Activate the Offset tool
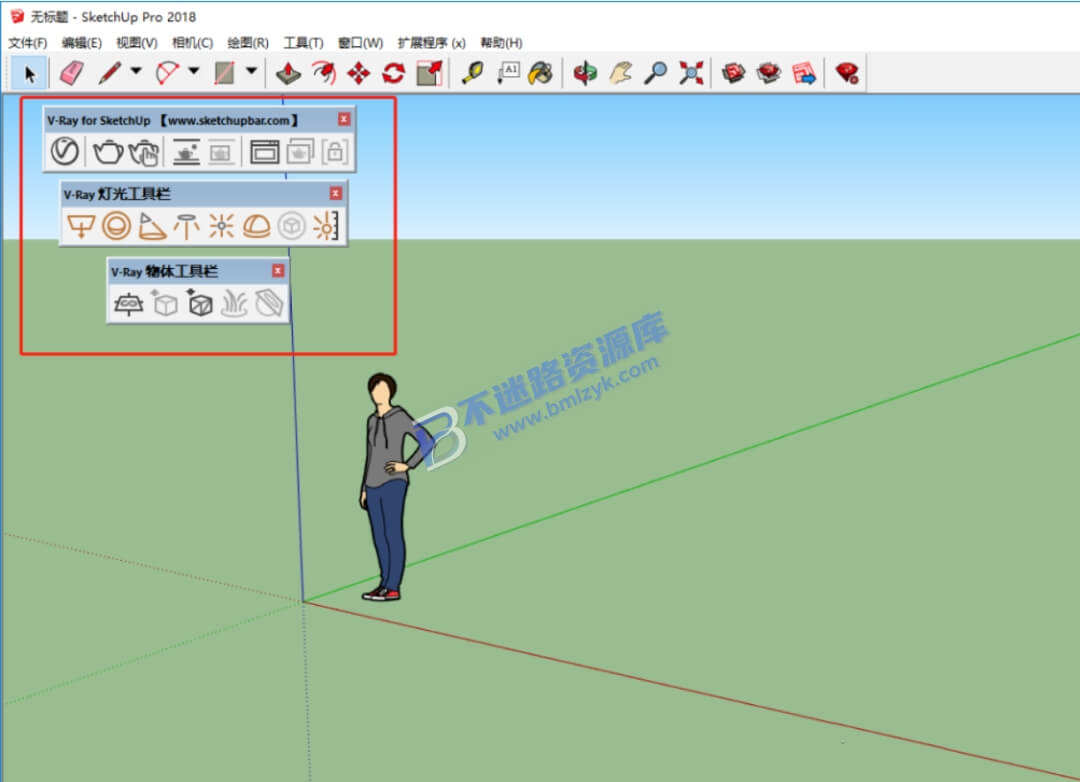This screenshot has width=1080, height=782. click(324, 73)
